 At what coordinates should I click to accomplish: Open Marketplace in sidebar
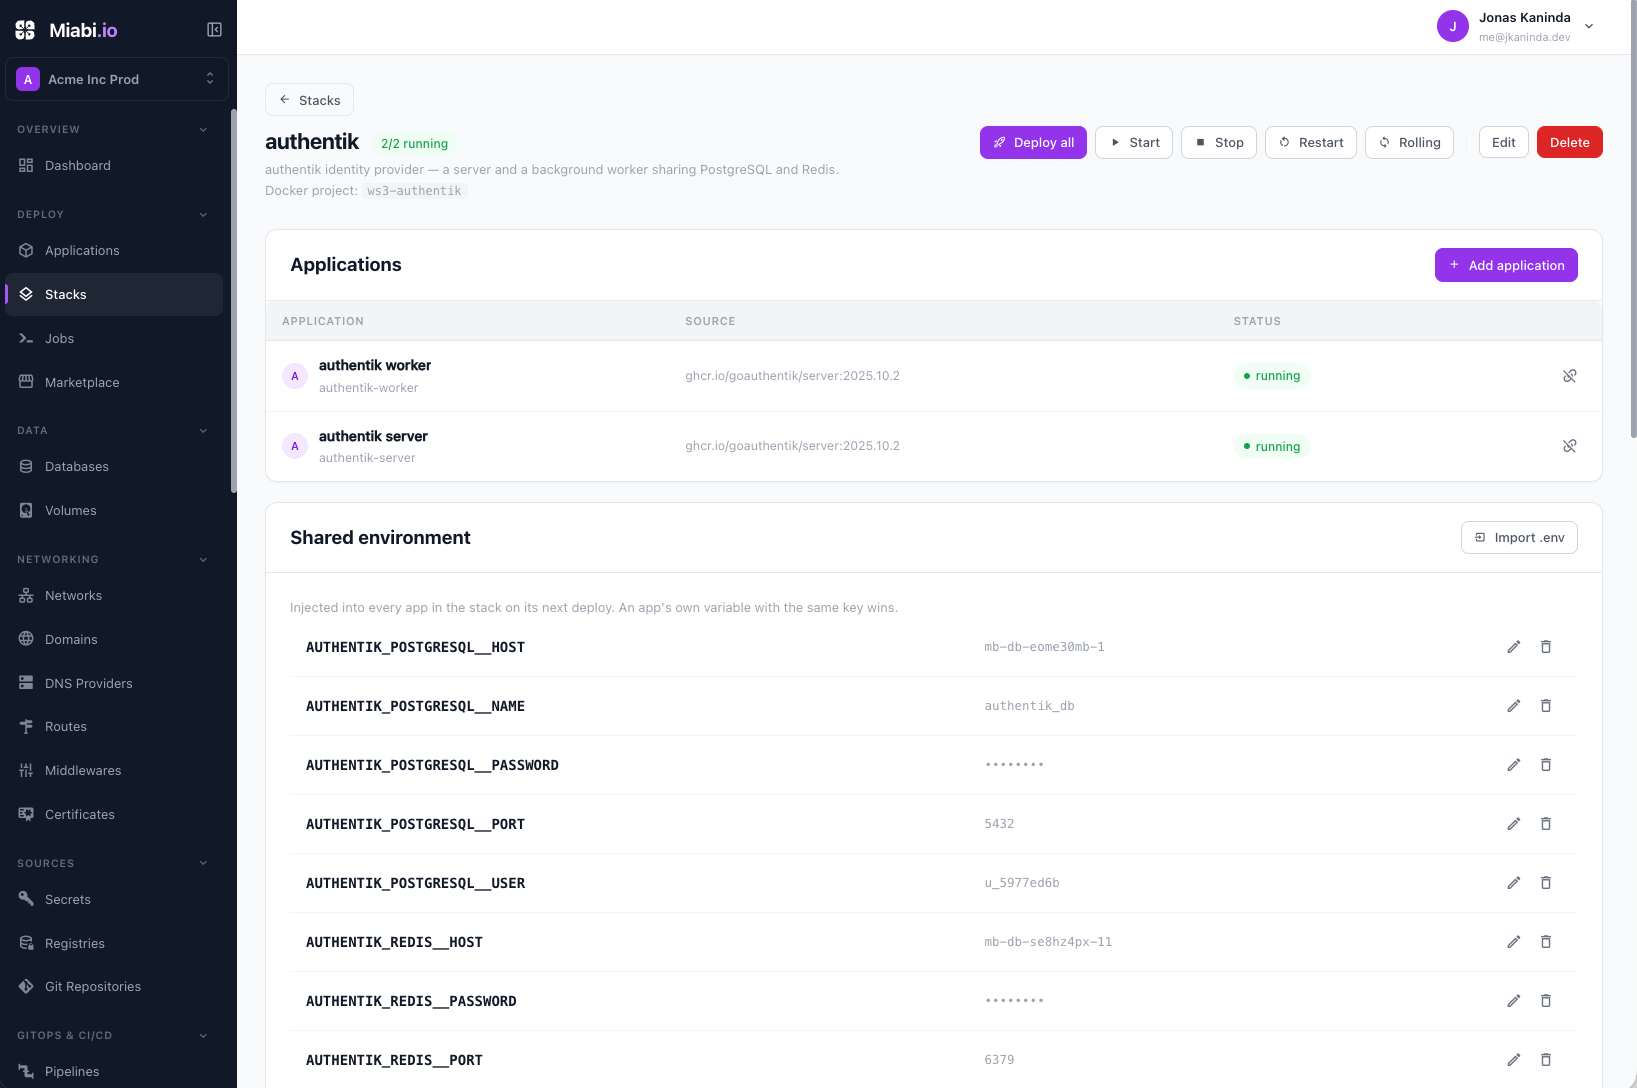[114, 383]
